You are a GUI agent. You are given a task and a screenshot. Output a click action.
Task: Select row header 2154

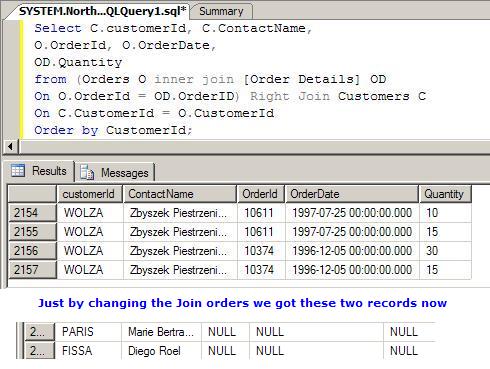coord(32,213)
